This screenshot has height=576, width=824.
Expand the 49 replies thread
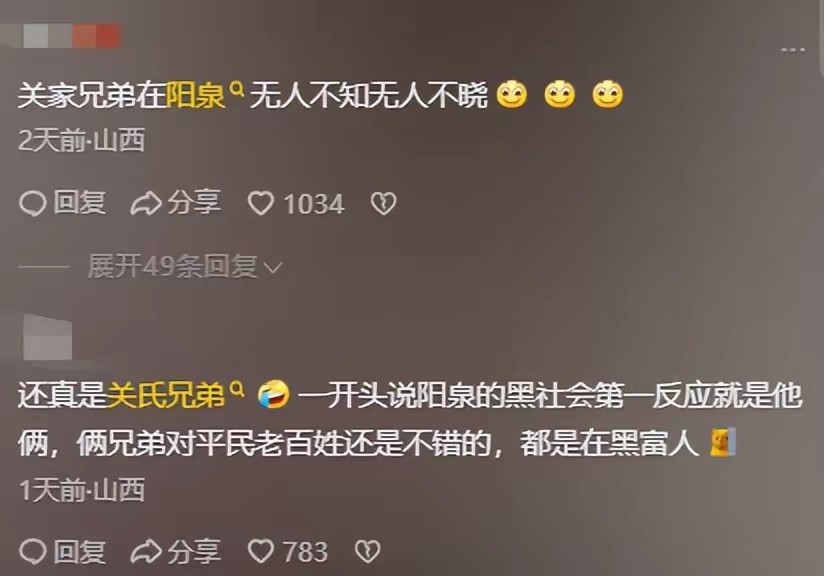tap(184, 266)
